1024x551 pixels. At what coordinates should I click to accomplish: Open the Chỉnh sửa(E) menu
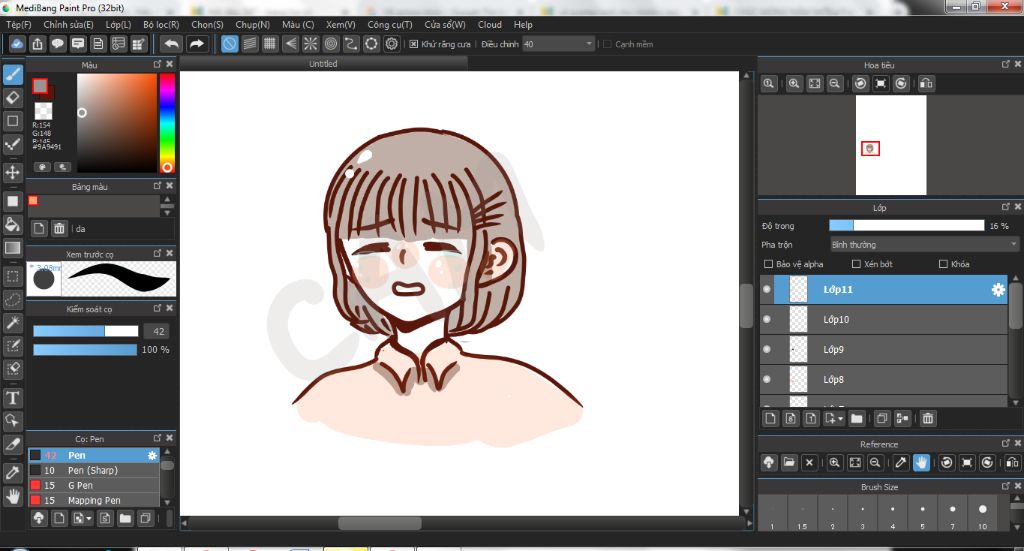click(x=68, y=24)
